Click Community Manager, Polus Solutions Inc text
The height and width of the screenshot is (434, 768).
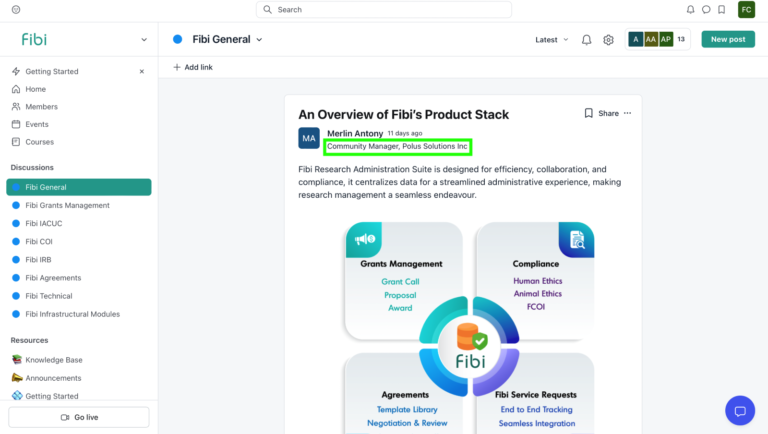click(x=397, y=146)
